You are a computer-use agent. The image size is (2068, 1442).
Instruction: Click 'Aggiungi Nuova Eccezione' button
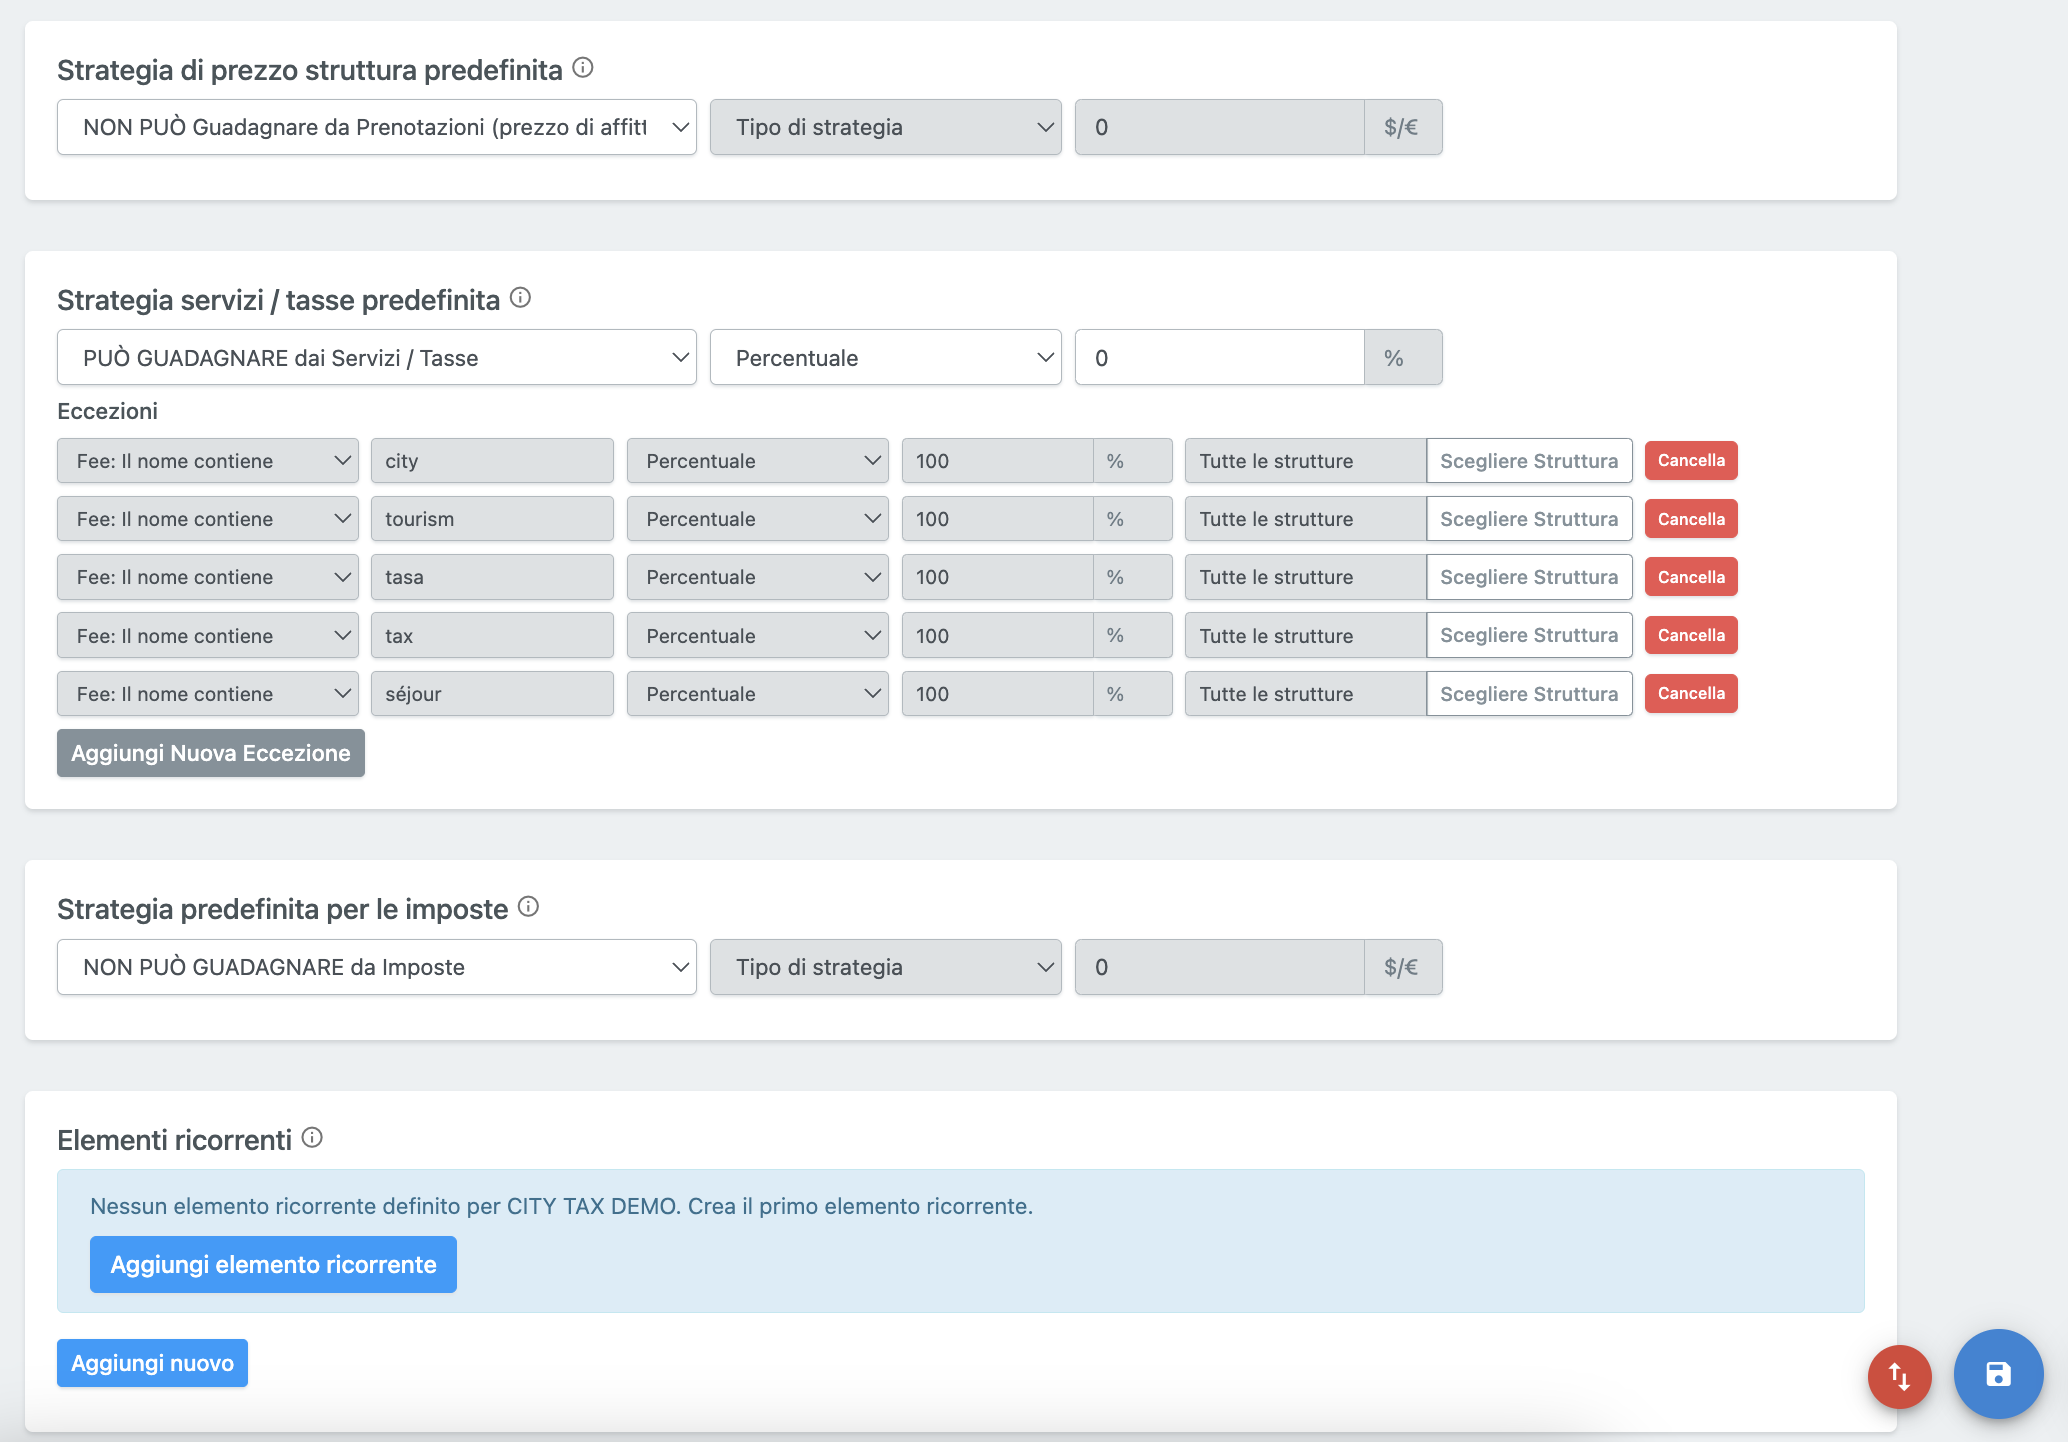[x=211, y=751]
